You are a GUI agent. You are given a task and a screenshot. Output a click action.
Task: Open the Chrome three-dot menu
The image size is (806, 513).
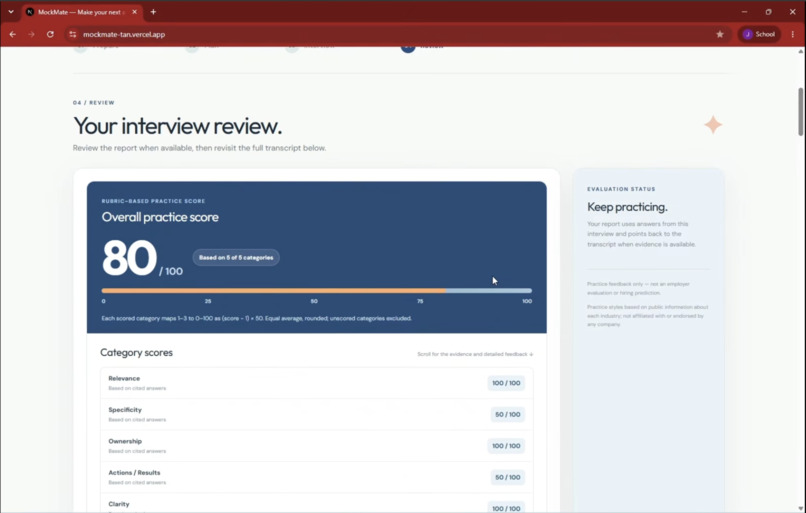tap(793, 34)
